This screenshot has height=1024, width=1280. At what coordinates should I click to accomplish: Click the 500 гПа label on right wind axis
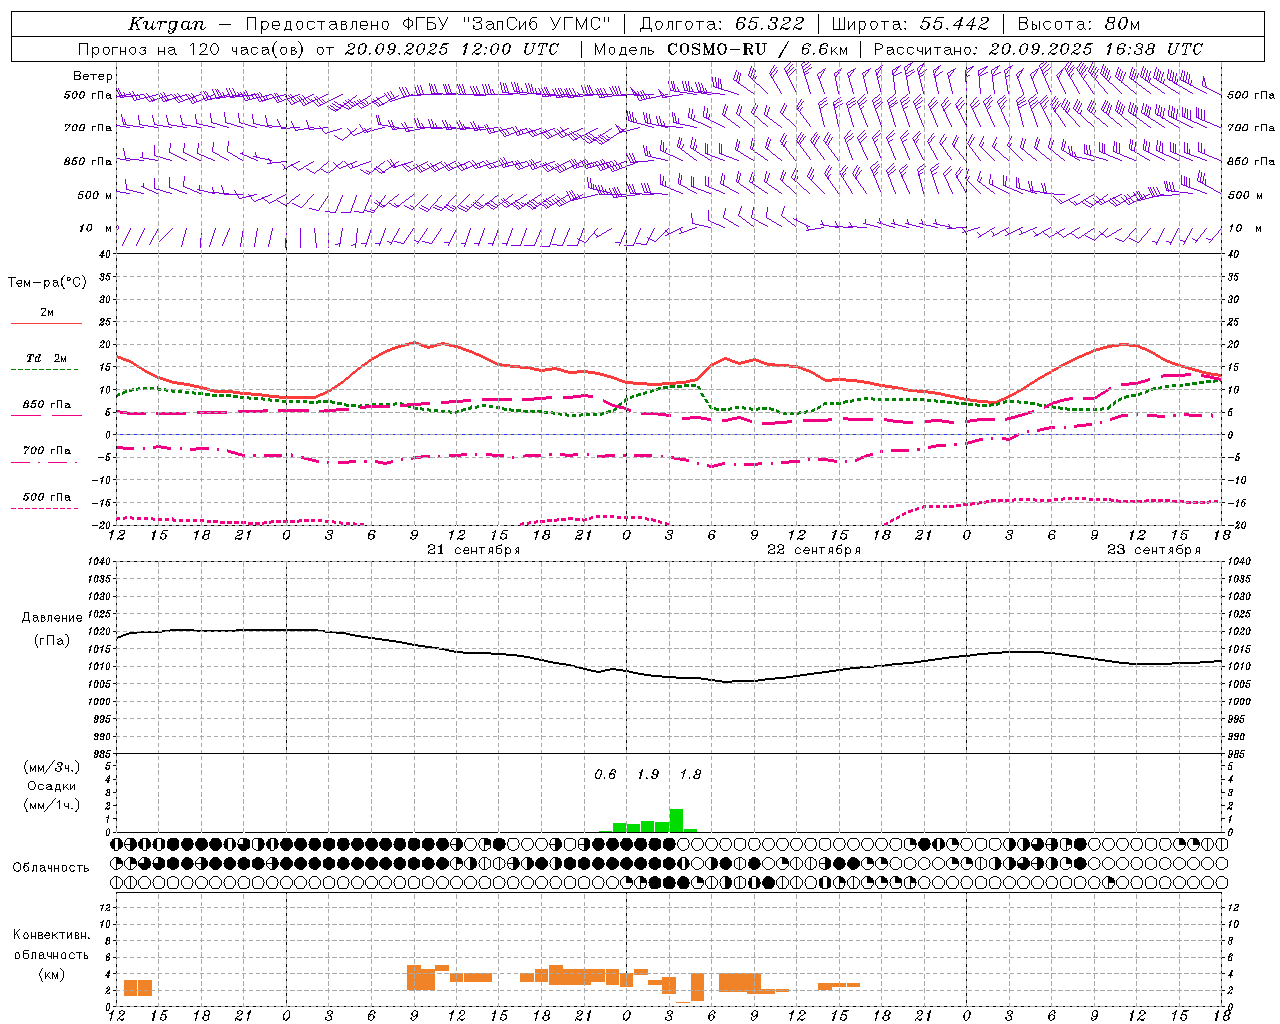(1251, 95)
